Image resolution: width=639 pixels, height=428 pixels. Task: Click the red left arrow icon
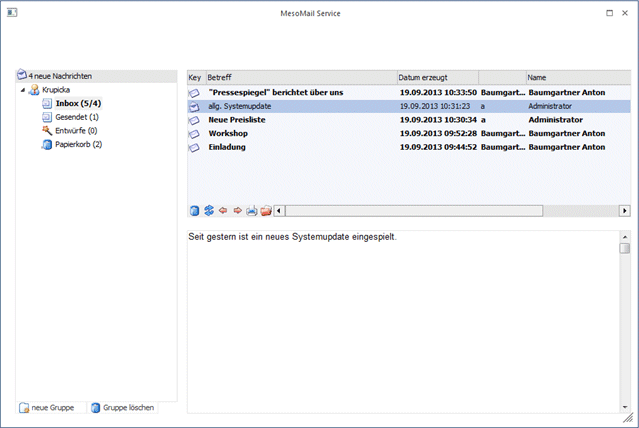223,211
